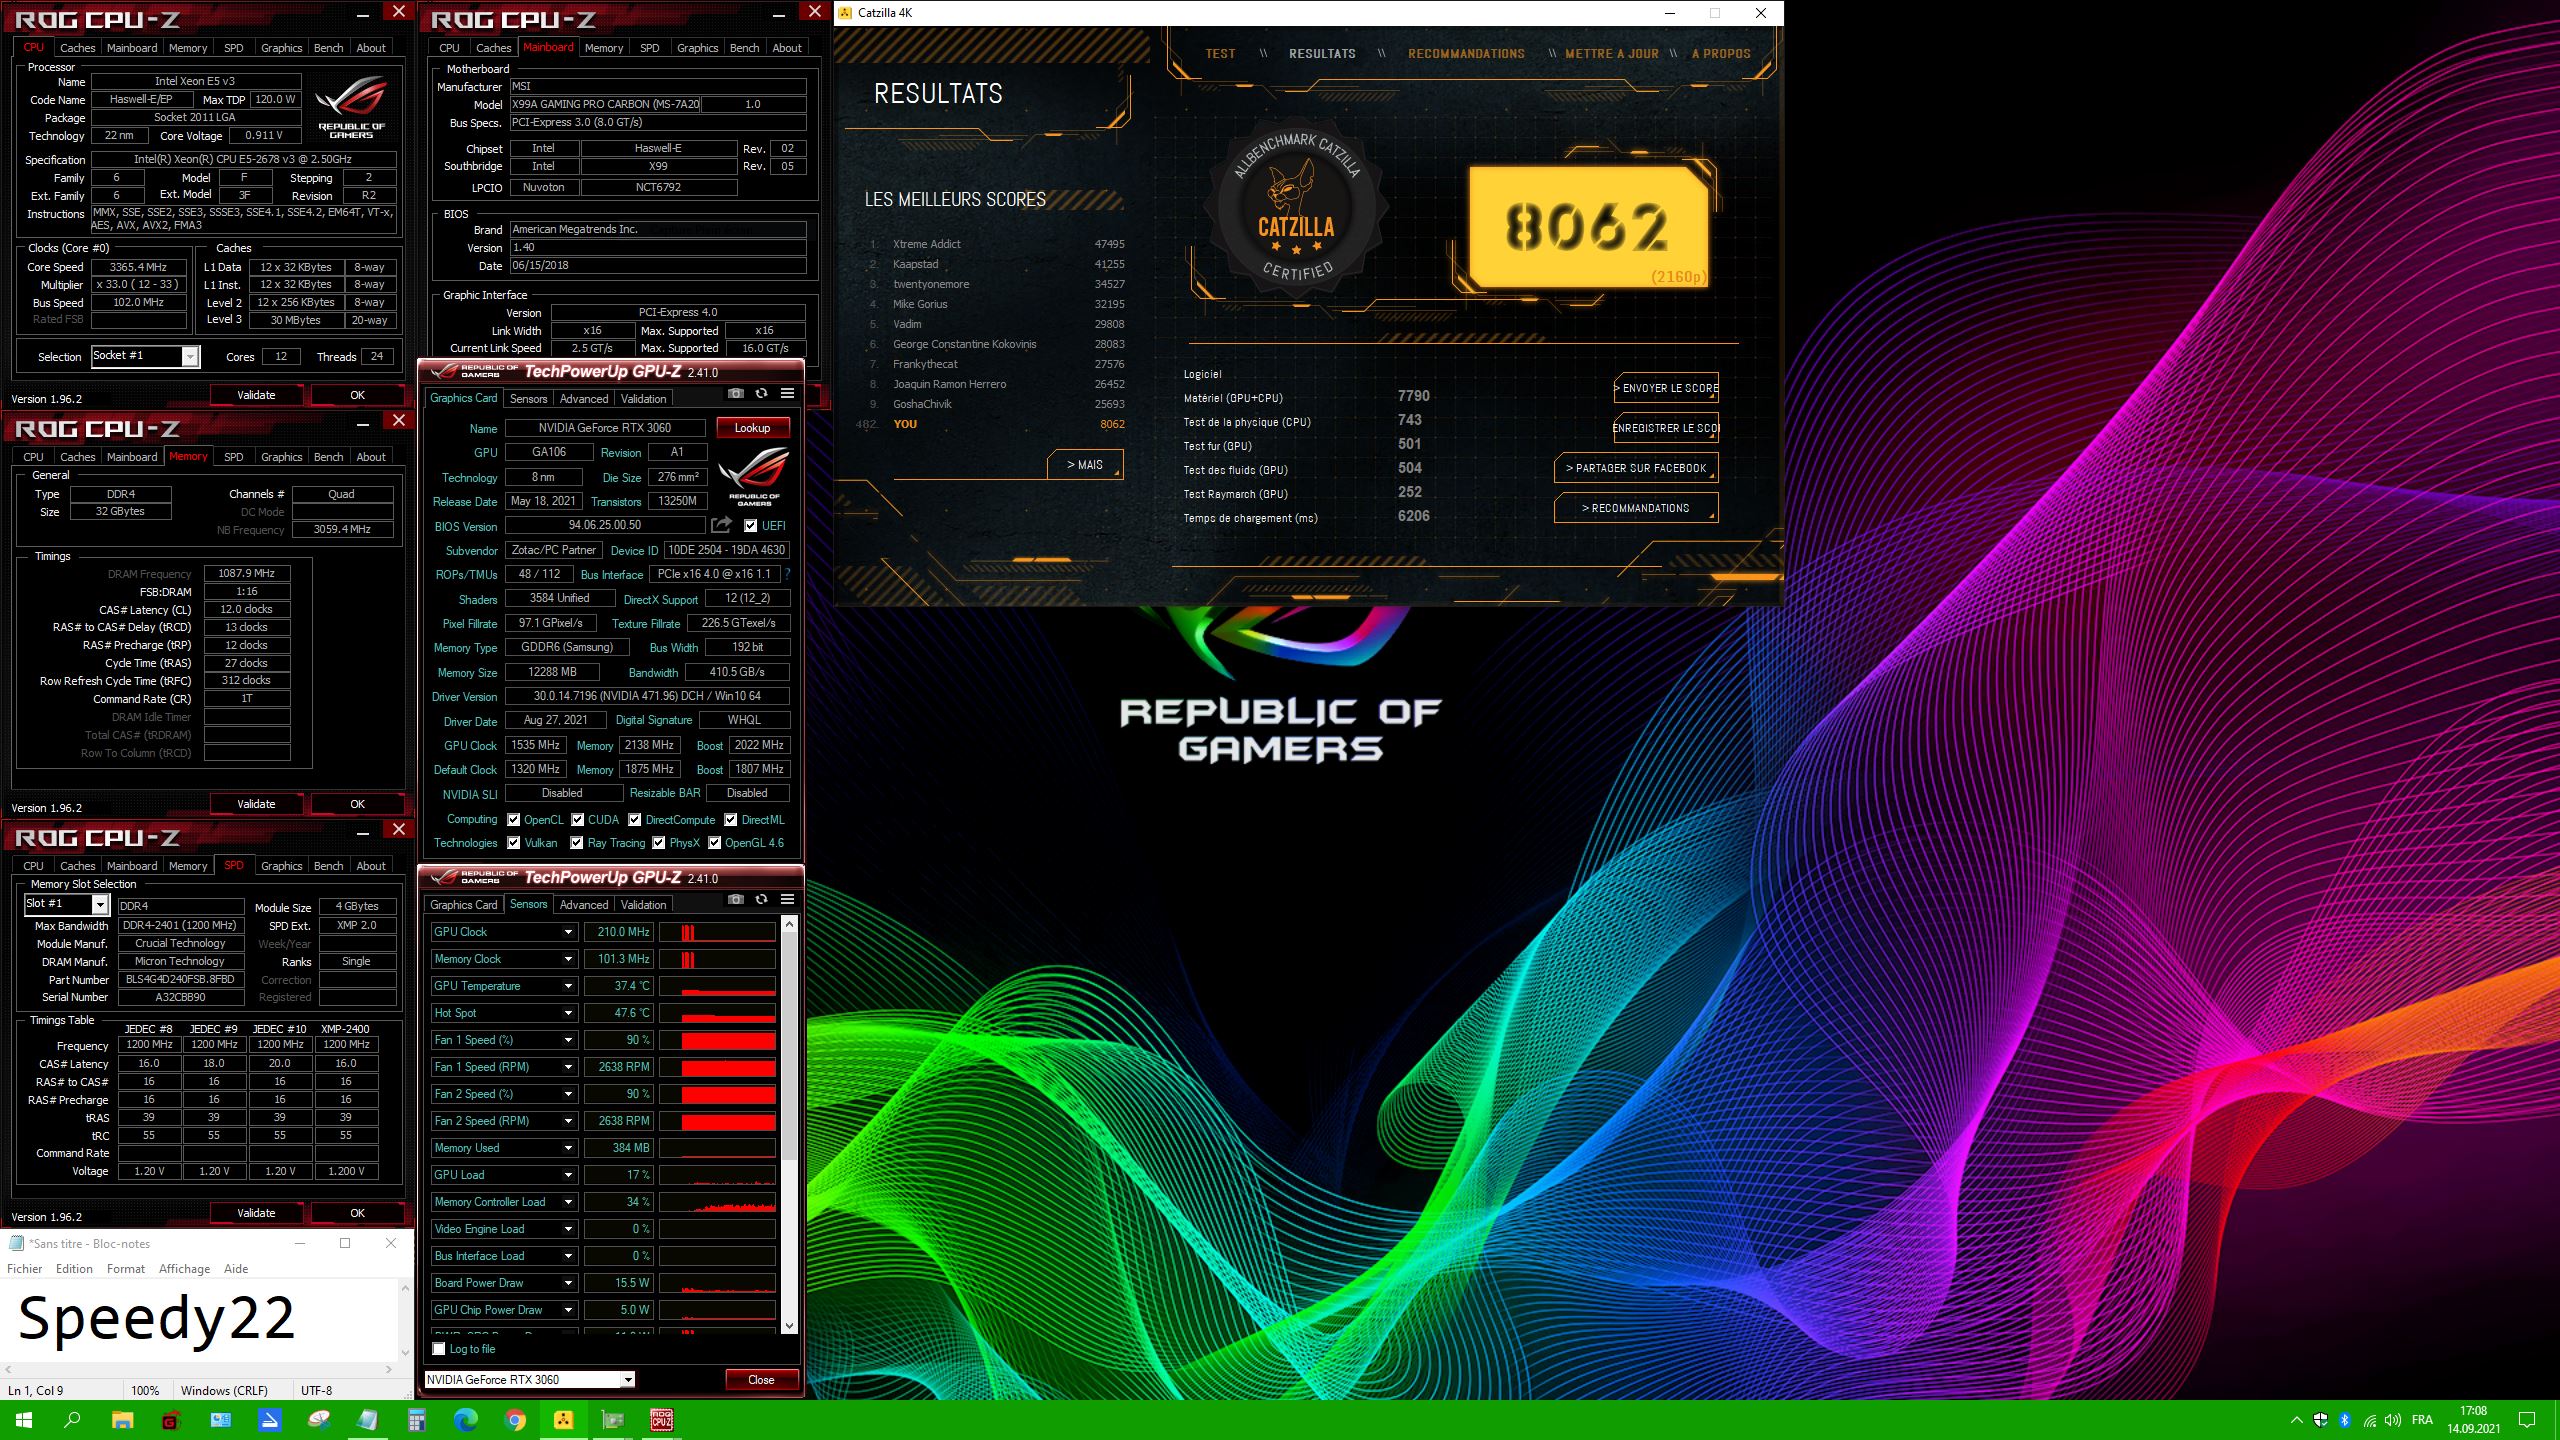Toggle the Ray Tracing checkbox

click(x=577, y=843)
